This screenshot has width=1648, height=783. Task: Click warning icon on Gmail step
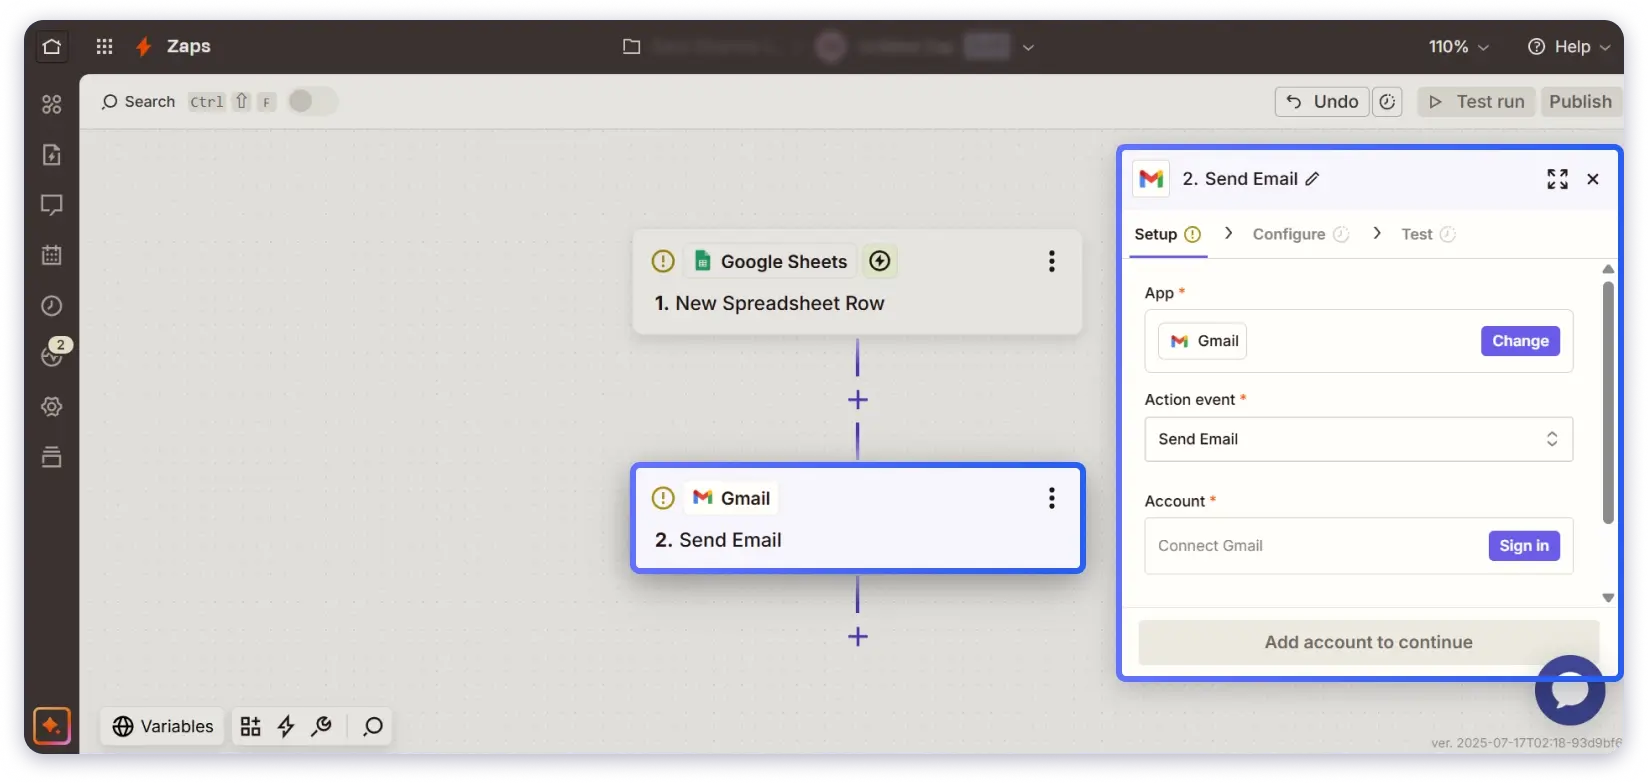click(x=663, y=498)
